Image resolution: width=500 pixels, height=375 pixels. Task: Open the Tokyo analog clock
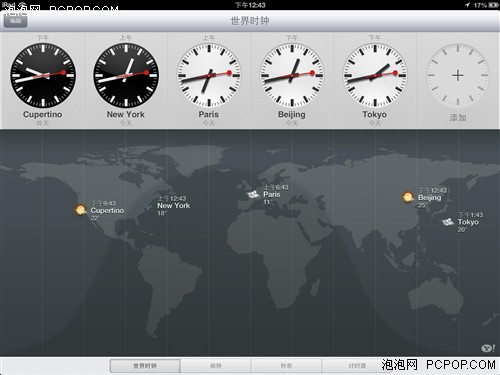(375, 75)
